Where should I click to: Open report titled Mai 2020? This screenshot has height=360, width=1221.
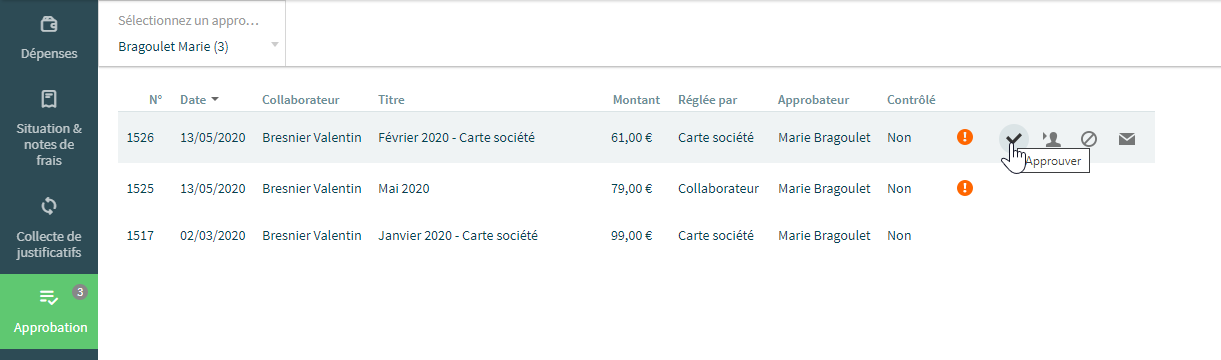pos(404,187)
